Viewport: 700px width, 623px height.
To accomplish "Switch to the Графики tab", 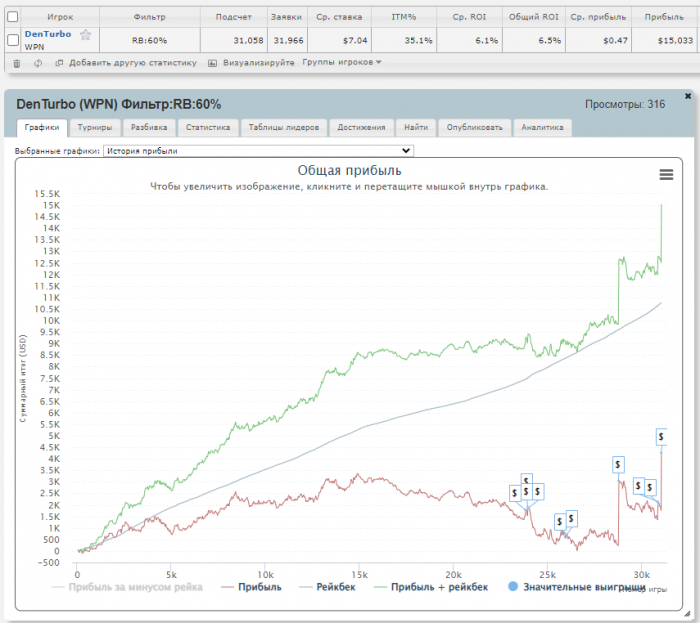I will pyautogui.click(x=42, y=128).
